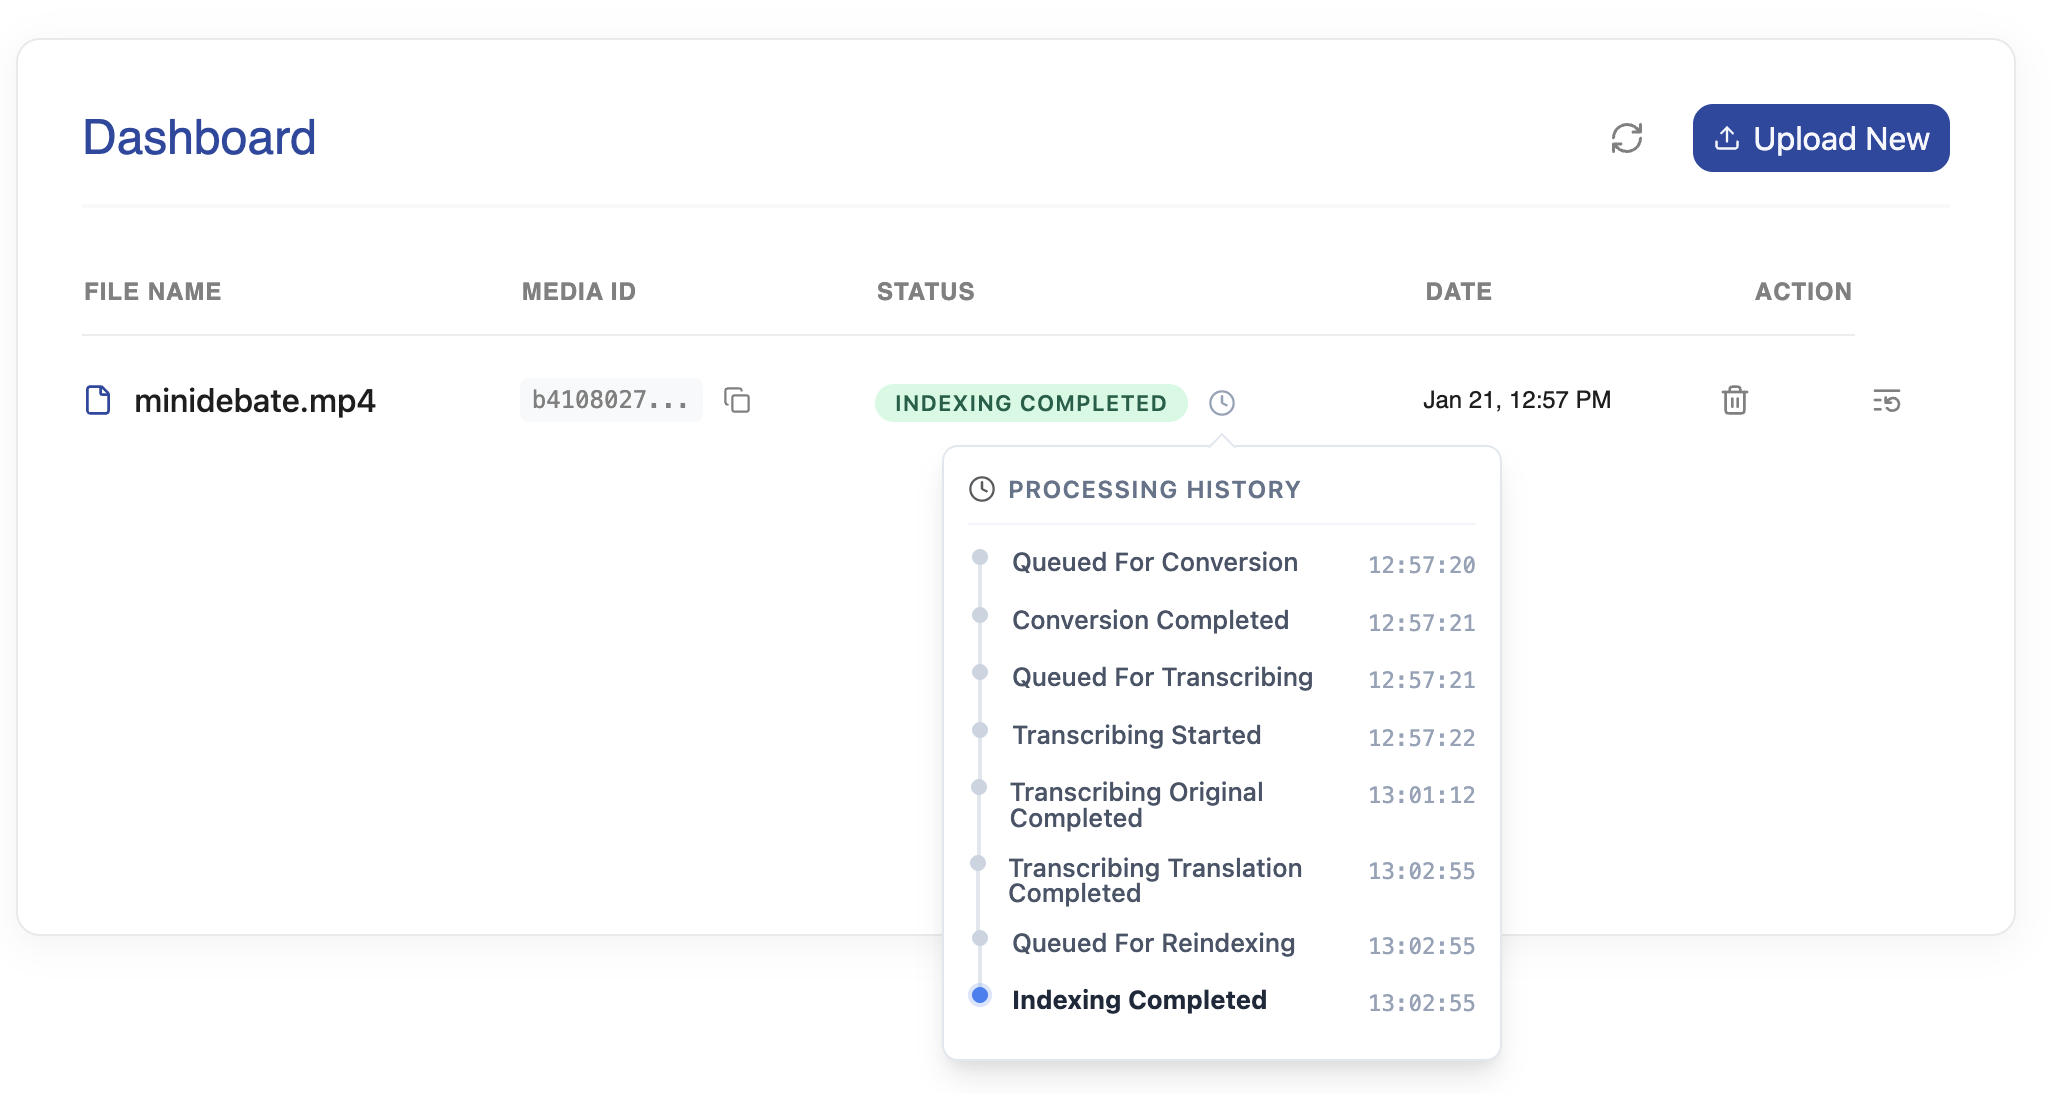Click the INDEXING COMPLETED status badge
This screenshot has height=1094, width=2052.
click(1030, 403)
